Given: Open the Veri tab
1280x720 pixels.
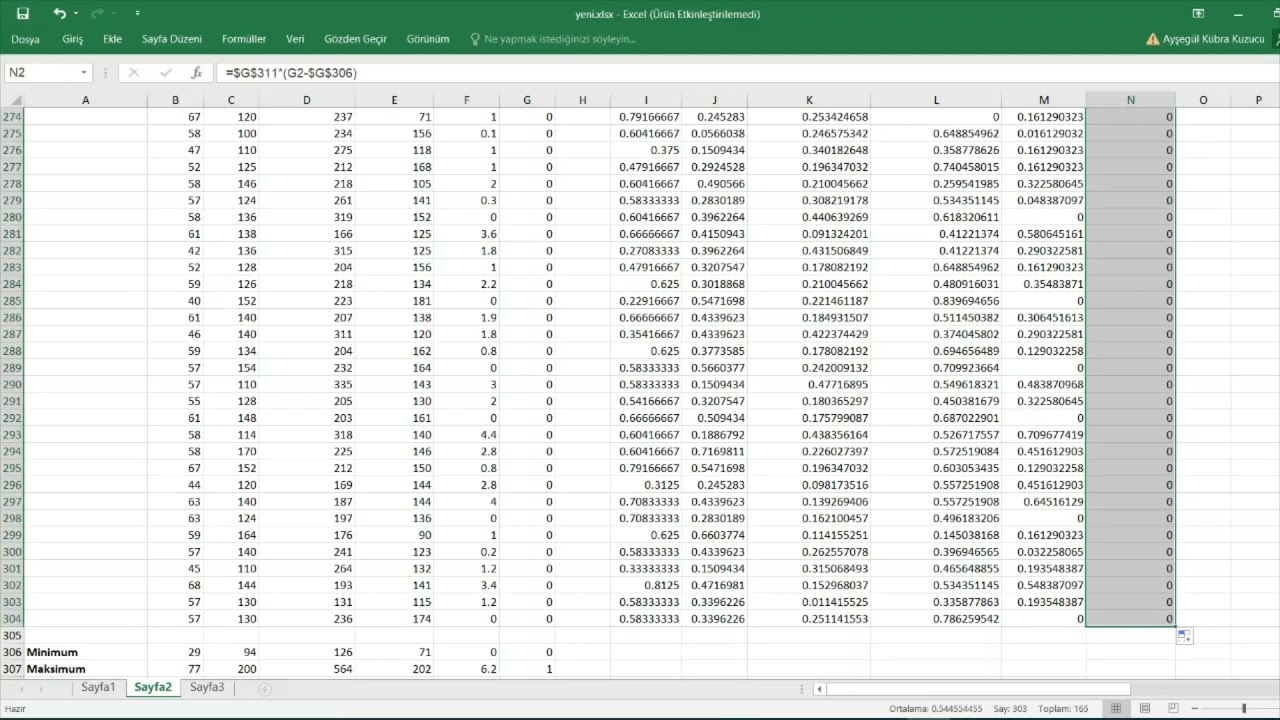Looking at the screenshot, I should 295,39.
